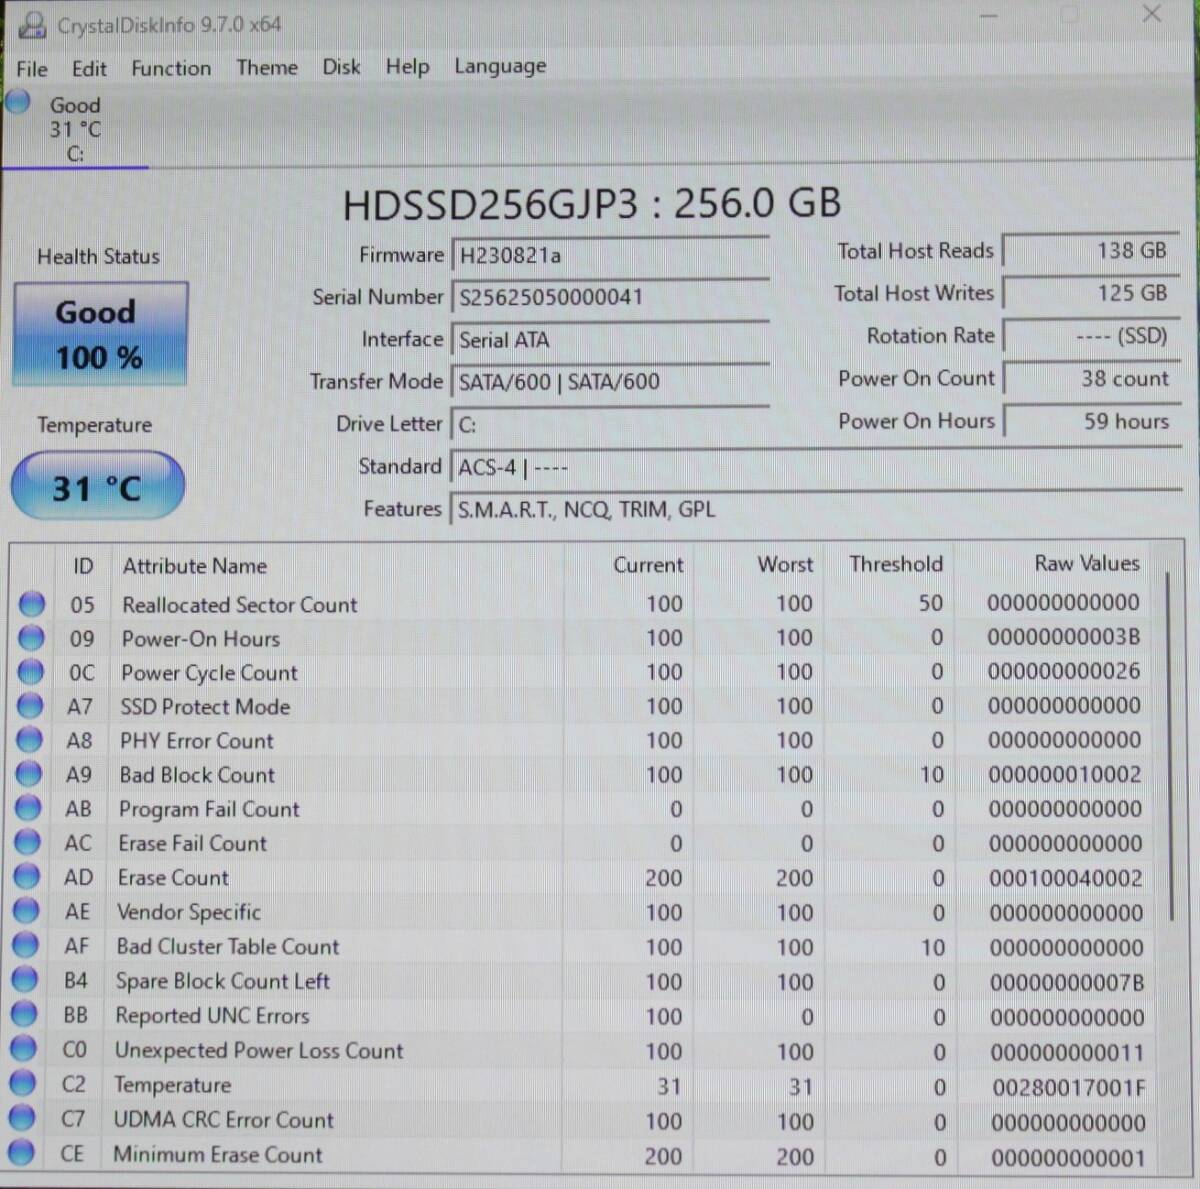Viewport: 1200px width, 1189px height.
Task: Click the 31 °C temperature button
Action: (97, 487)
